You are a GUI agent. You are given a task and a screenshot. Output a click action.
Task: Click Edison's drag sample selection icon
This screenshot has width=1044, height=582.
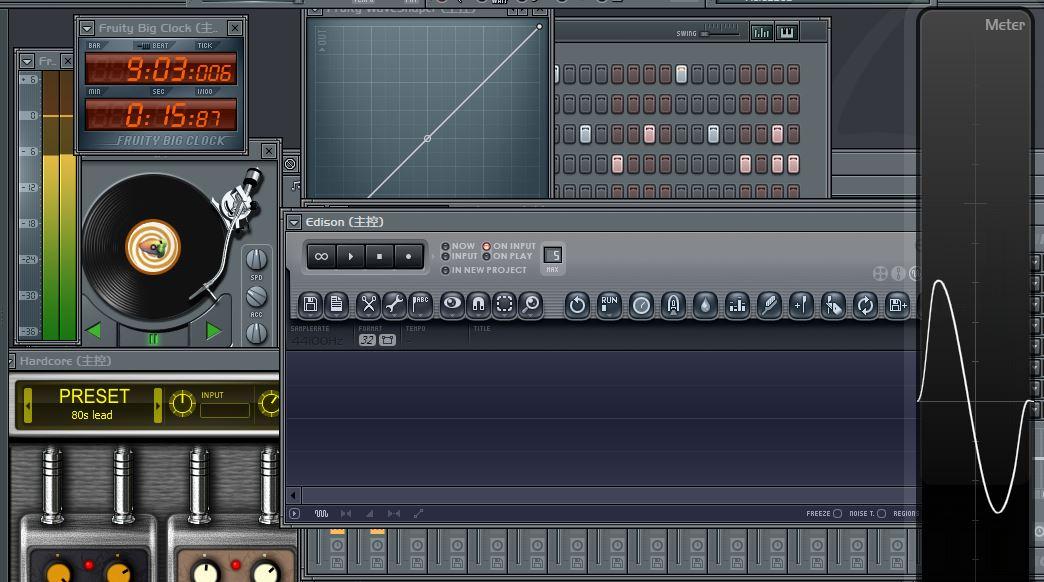pyautogui.click(x=833, y=306)
